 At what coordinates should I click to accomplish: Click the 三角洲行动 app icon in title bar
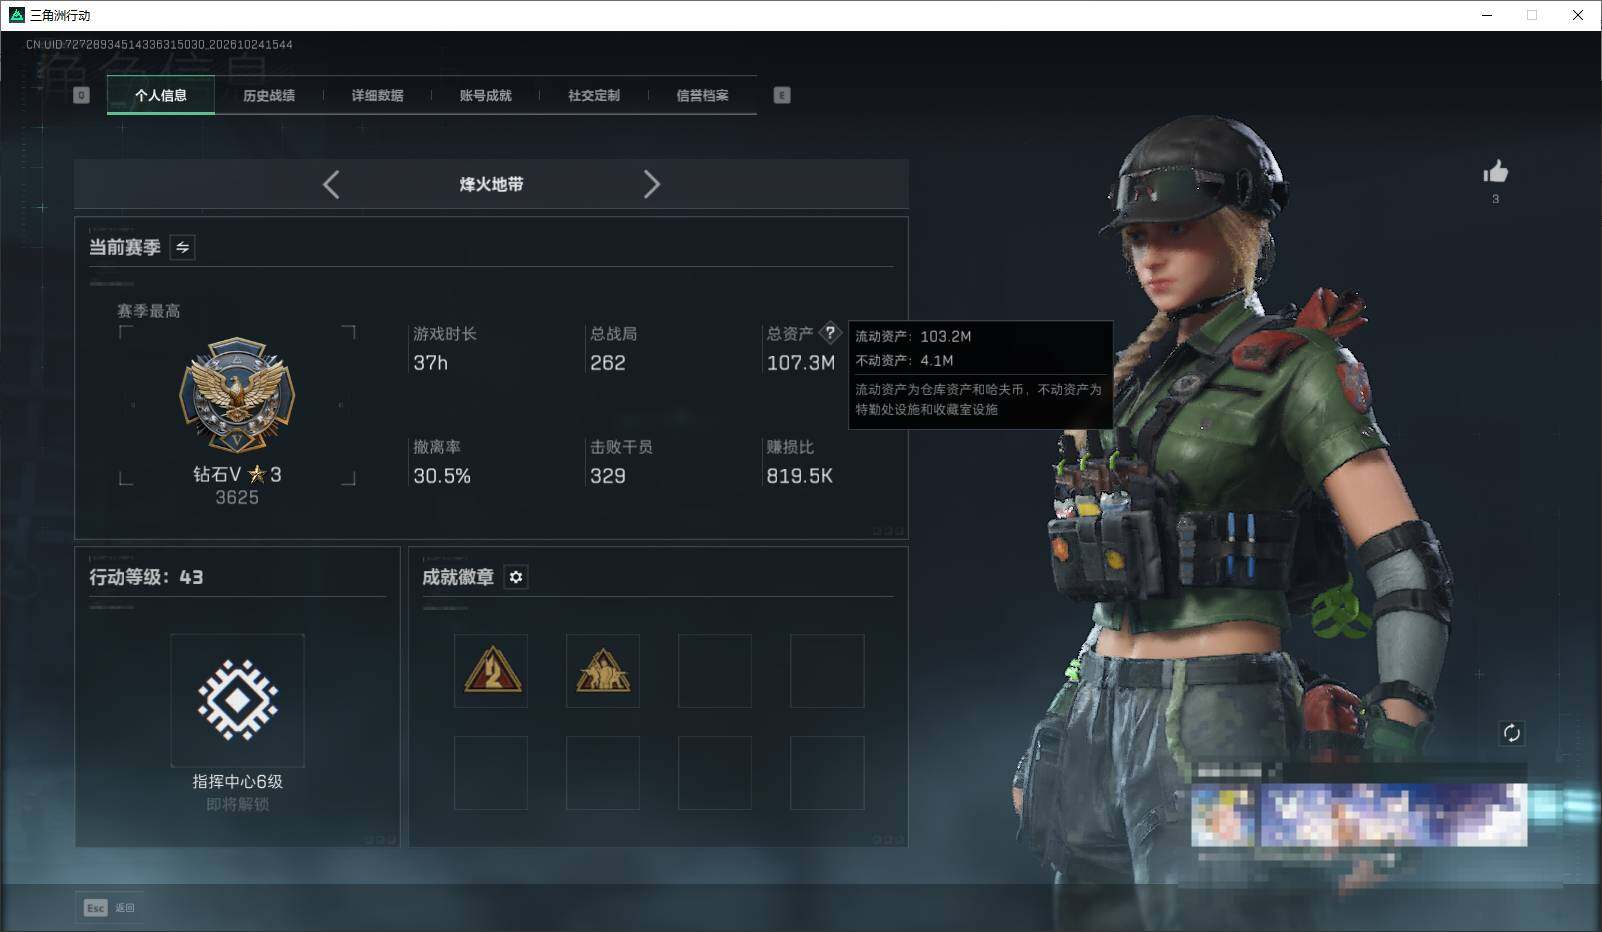(16, 15)
